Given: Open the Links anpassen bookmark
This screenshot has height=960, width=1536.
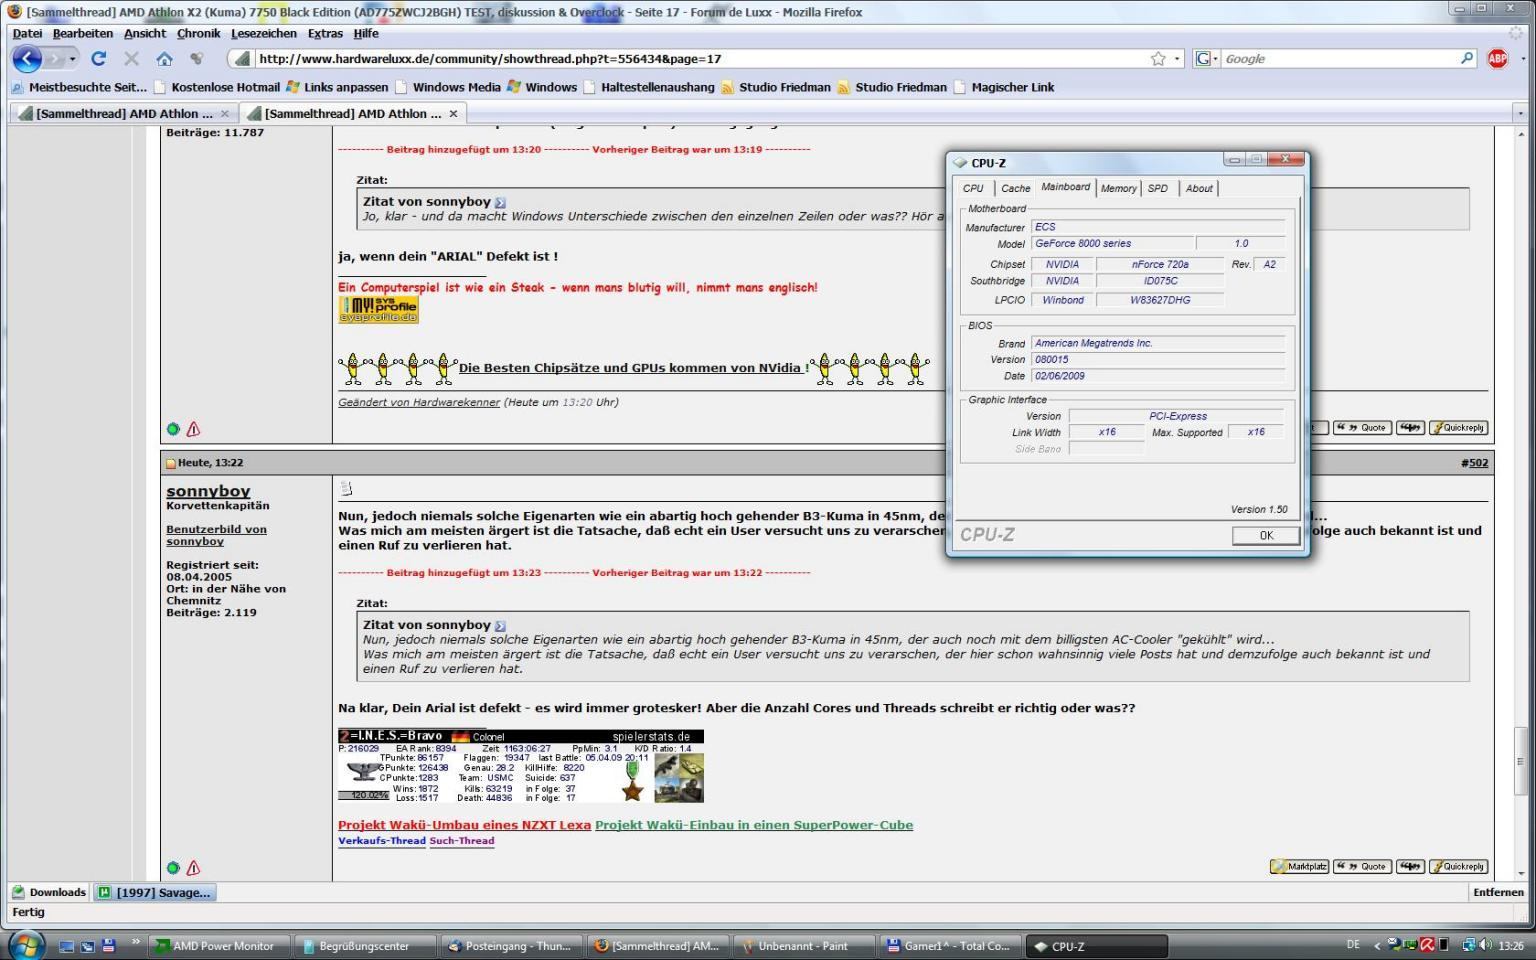Looking at the screenshot, I should pos(337,87).
